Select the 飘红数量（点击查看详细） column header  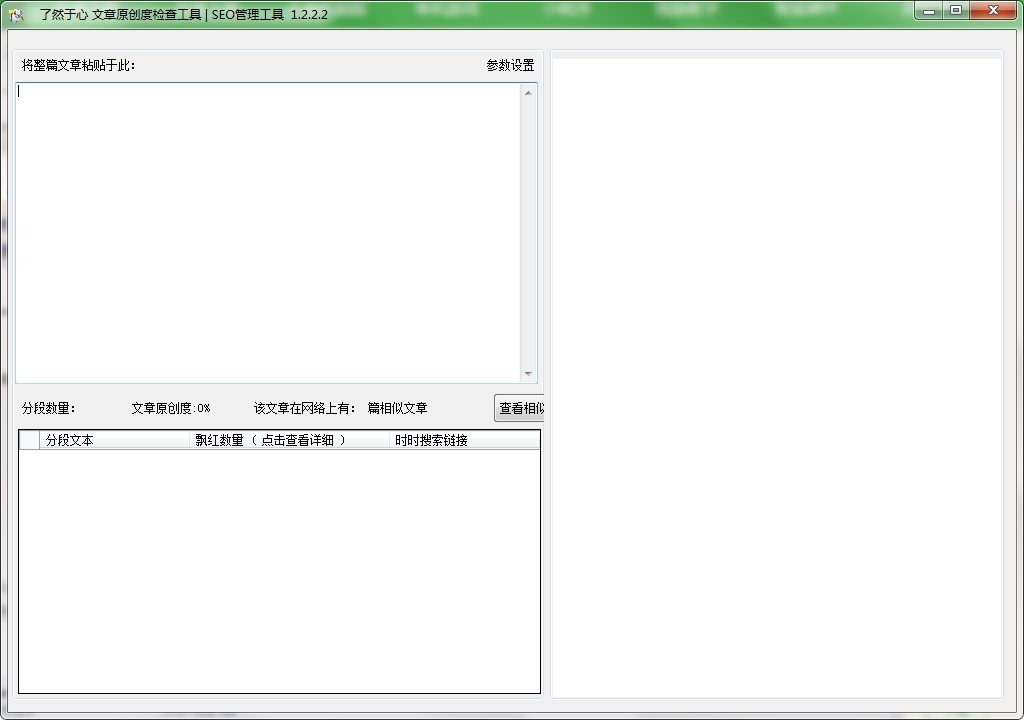289,440
